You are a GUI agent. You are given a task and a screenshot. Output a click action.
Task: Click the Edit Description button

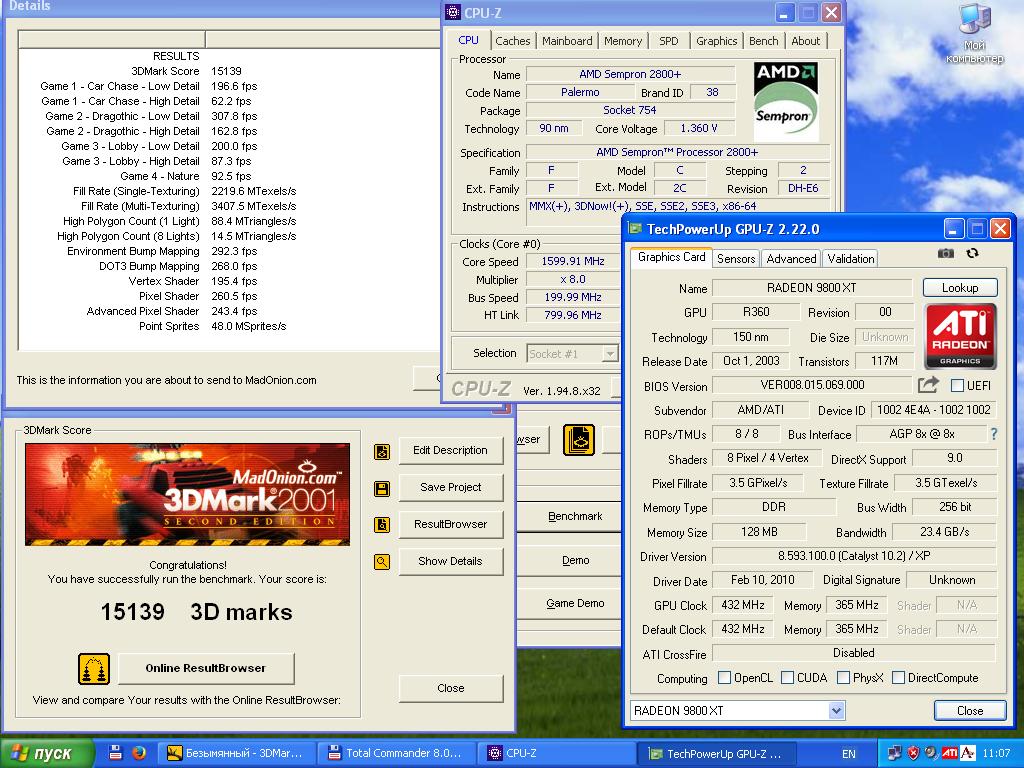(451, 450)
